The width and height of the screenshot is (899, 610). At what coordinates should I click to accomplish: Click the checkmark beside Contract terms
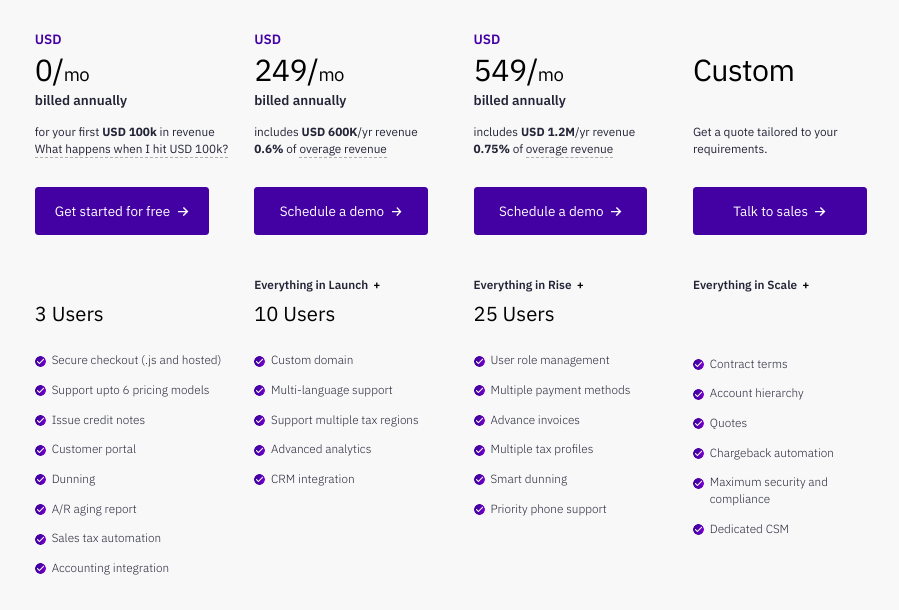point(698,364)
